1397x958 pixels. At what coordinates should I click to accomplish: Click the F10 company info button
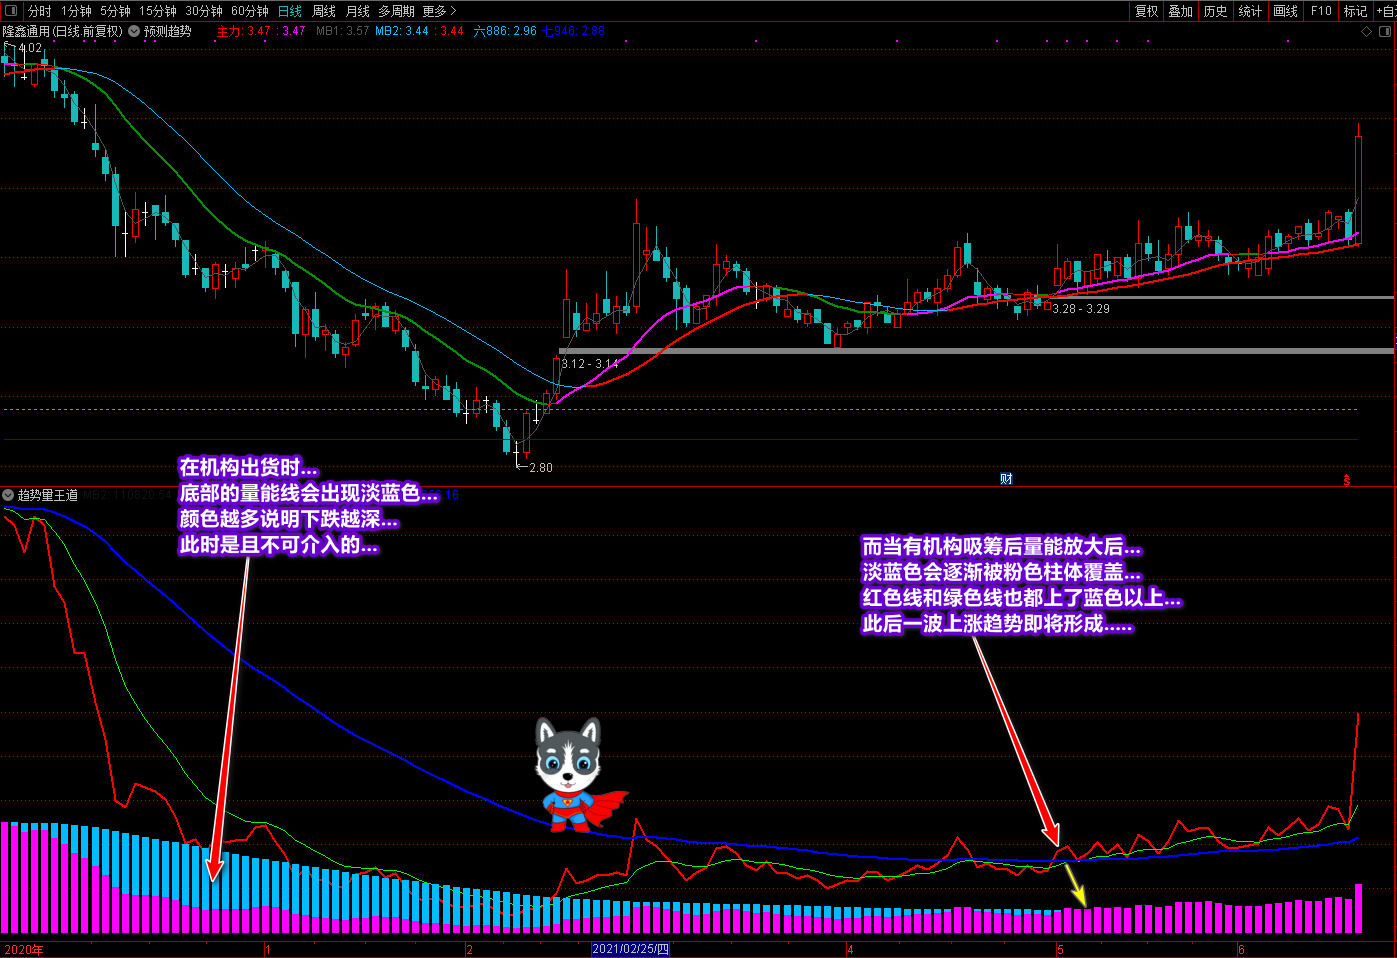tap(1321, 11)
